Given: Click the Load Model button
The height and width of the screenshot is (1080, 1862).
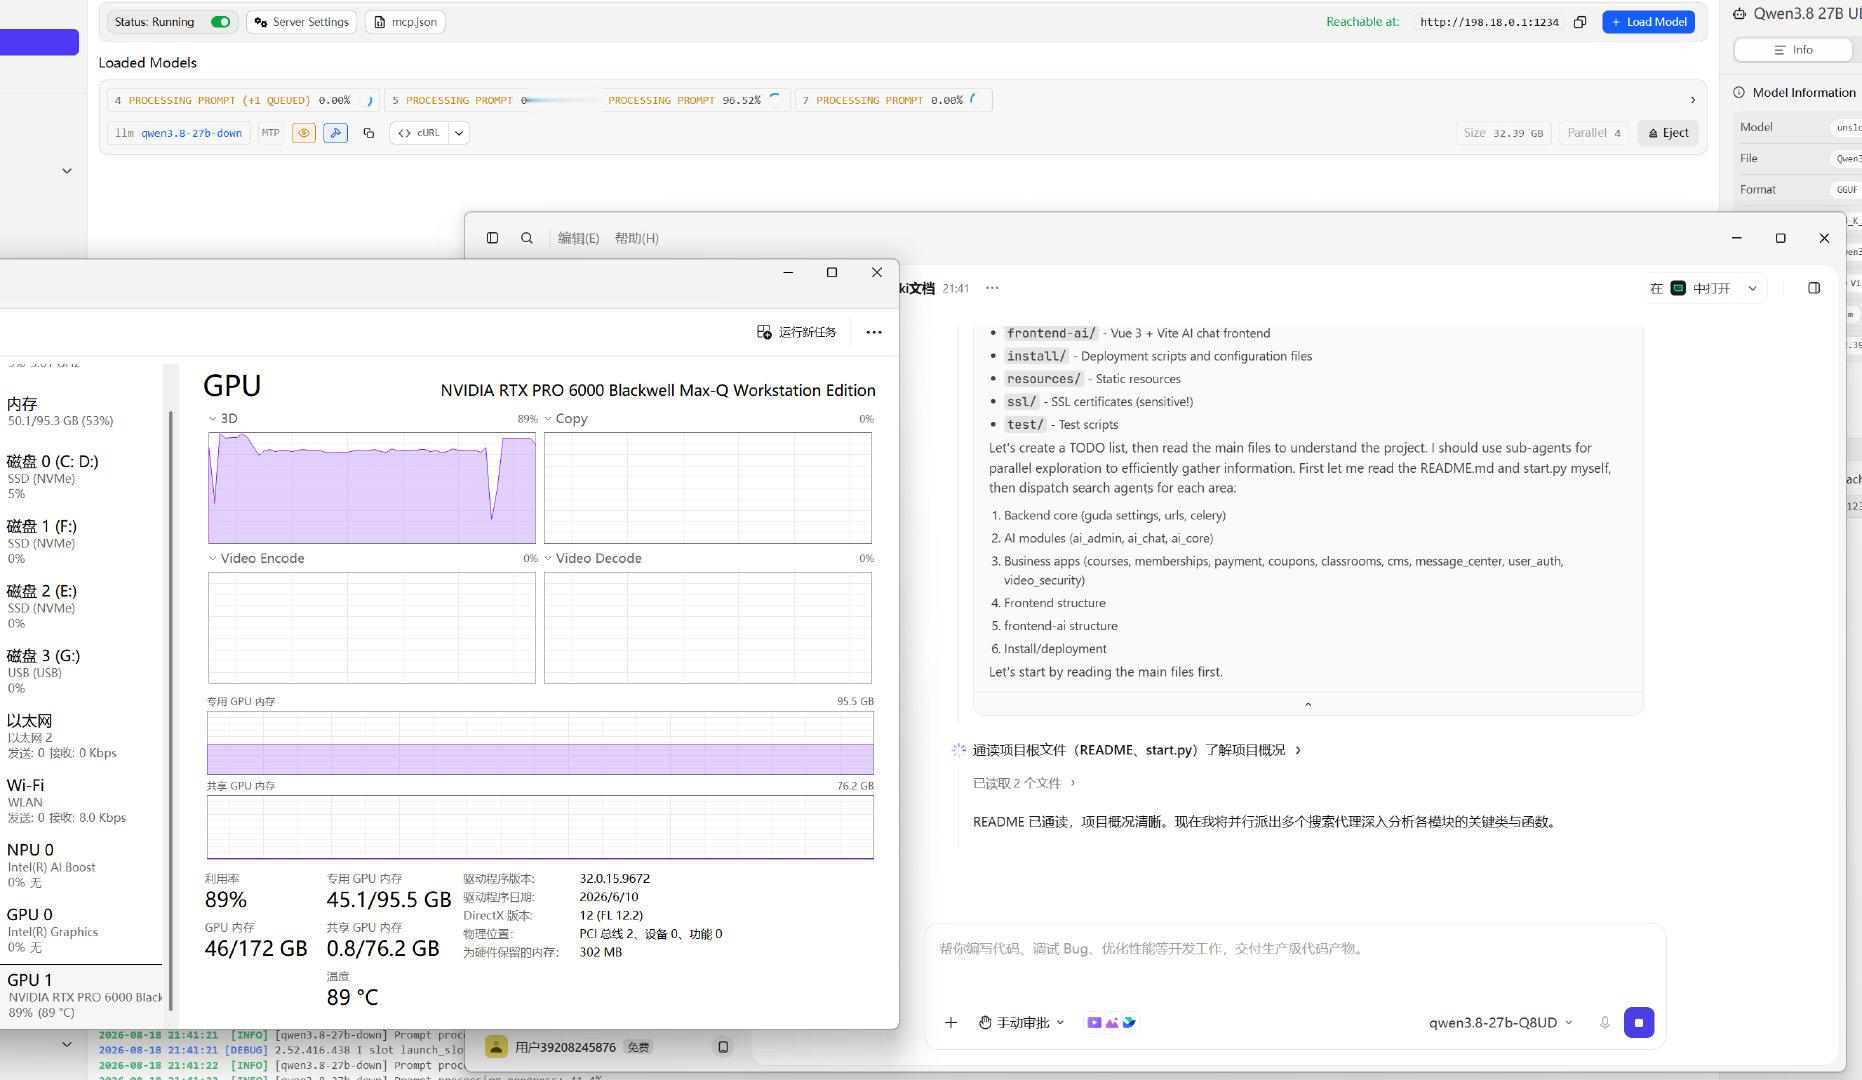Looking at the screenshot, I should 1648,22.
